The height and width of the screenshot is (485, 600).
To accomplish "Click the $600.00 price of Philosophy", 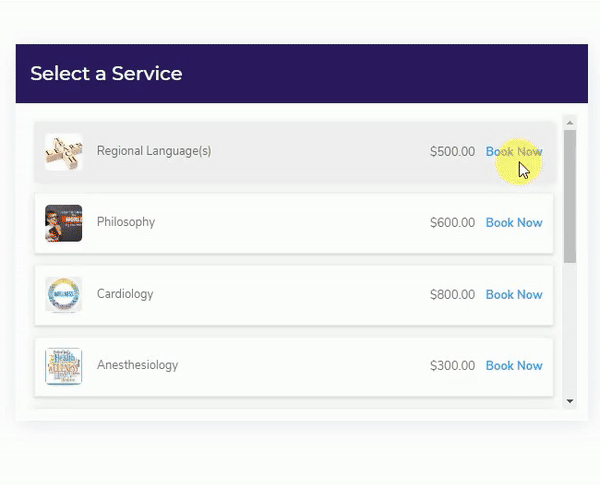I will [x=452, y=223].
